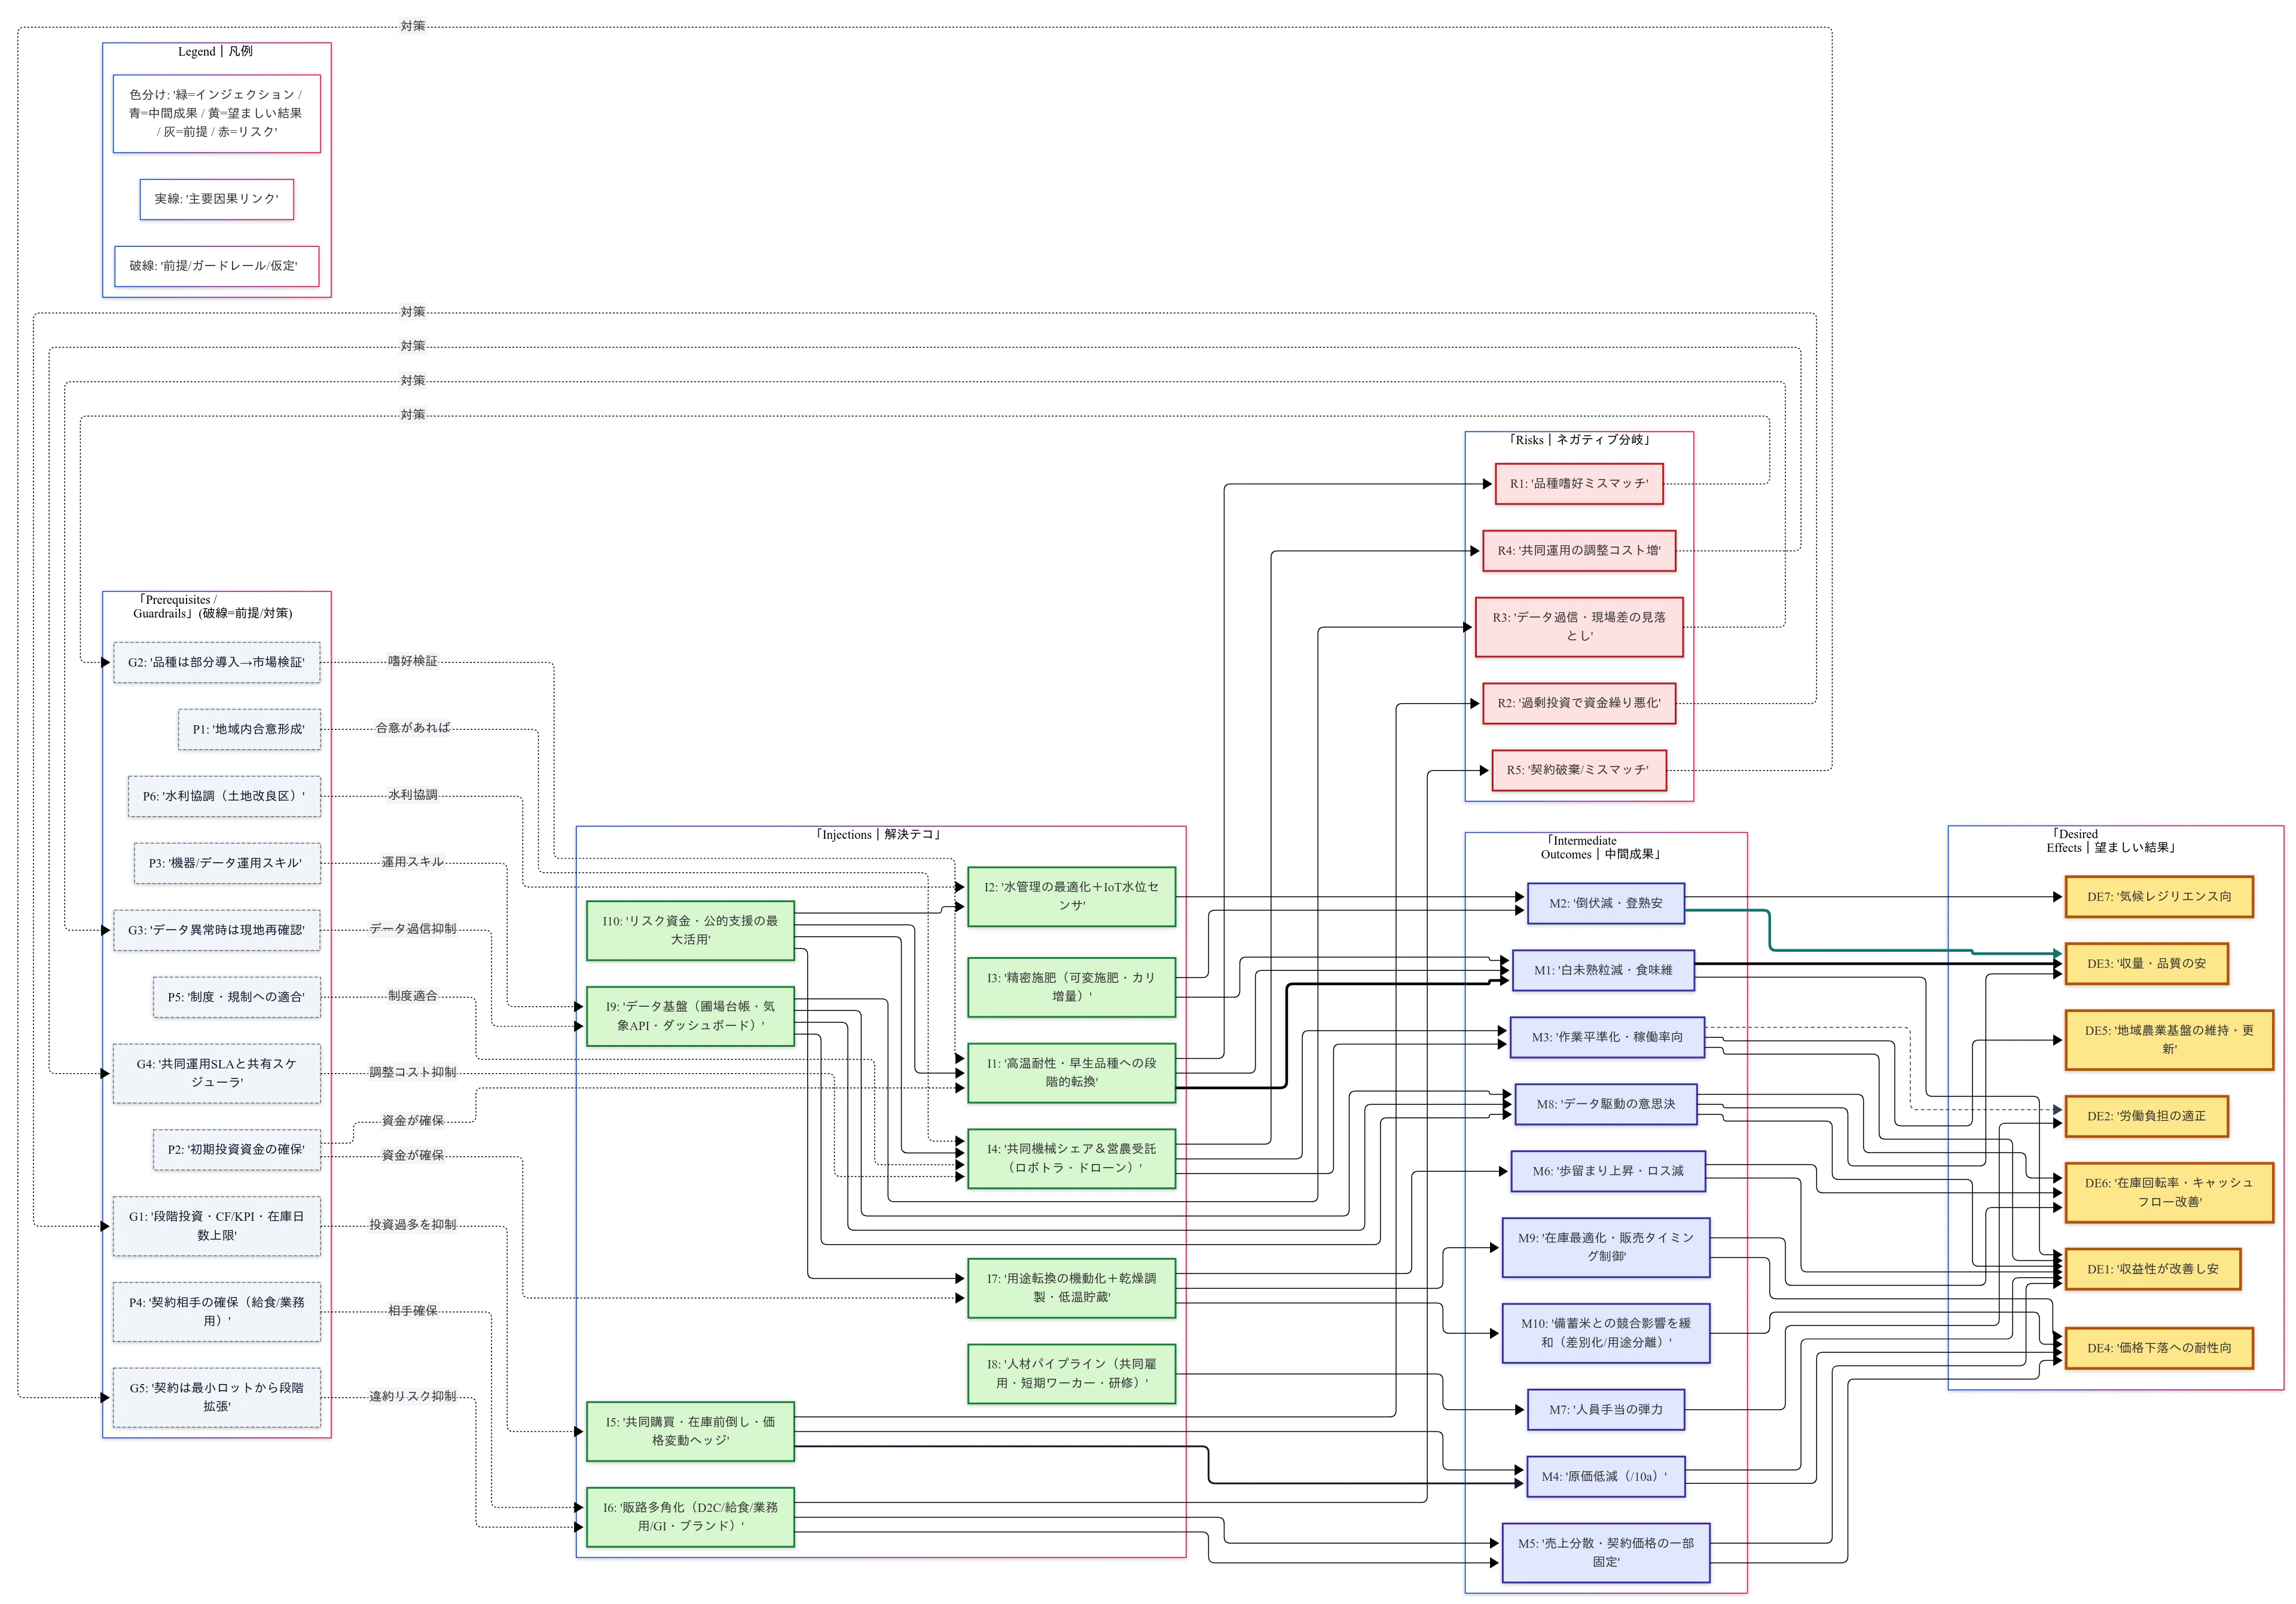Viewport: 2296px width, 1604px height.
Task: Select M6 歩留まり上昇・ロス減 node
Action: 1608,1172
